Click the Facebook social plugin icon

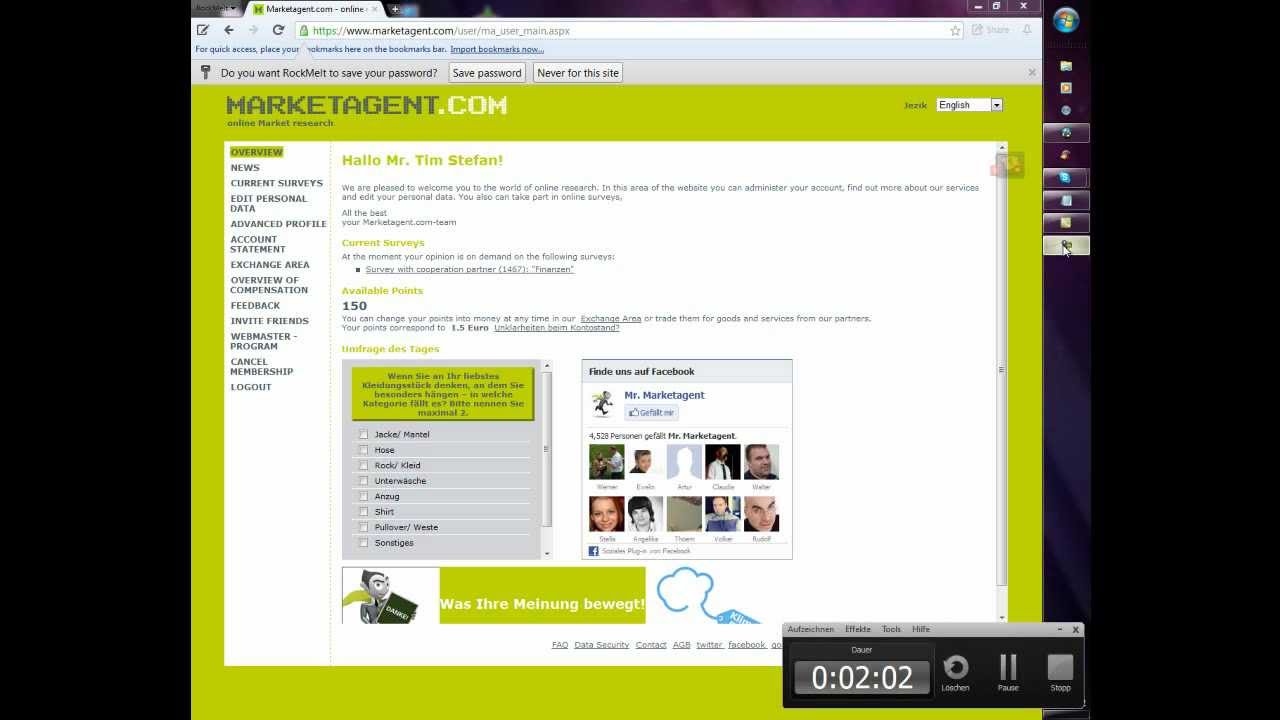tap(593, 551)
